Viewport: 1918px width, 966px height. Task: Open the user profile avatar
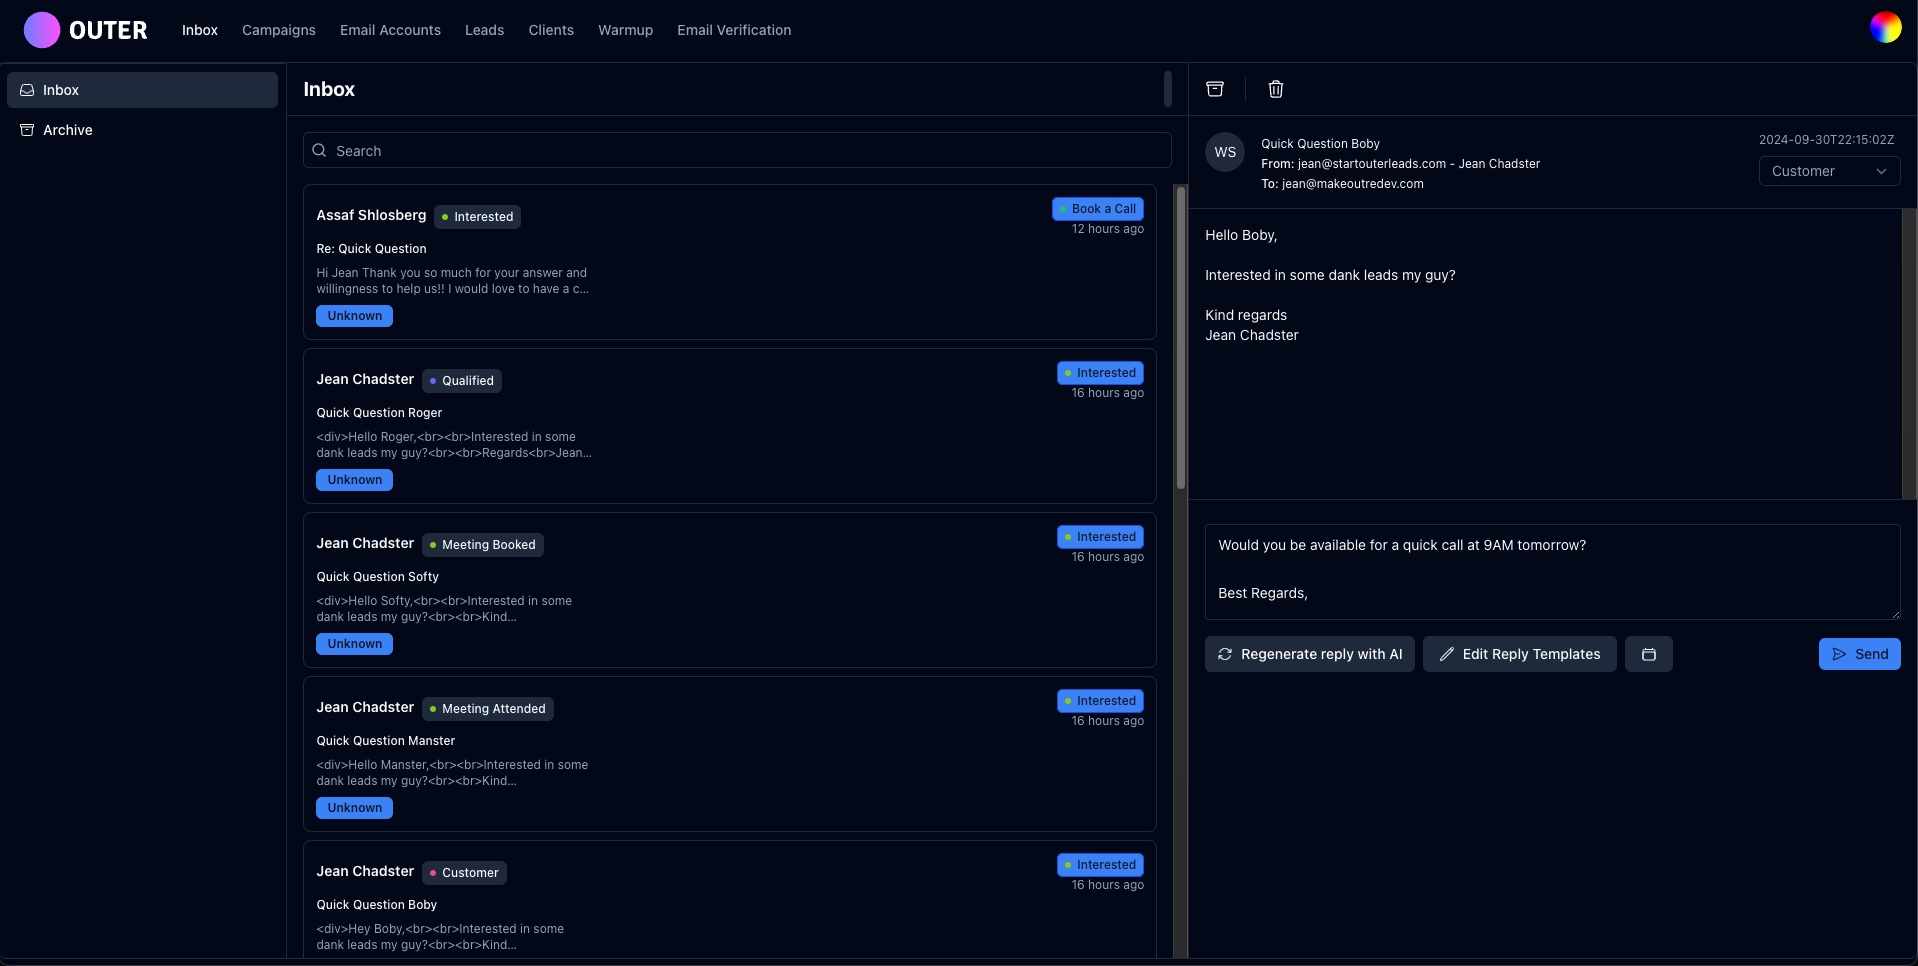(1885, 28)
